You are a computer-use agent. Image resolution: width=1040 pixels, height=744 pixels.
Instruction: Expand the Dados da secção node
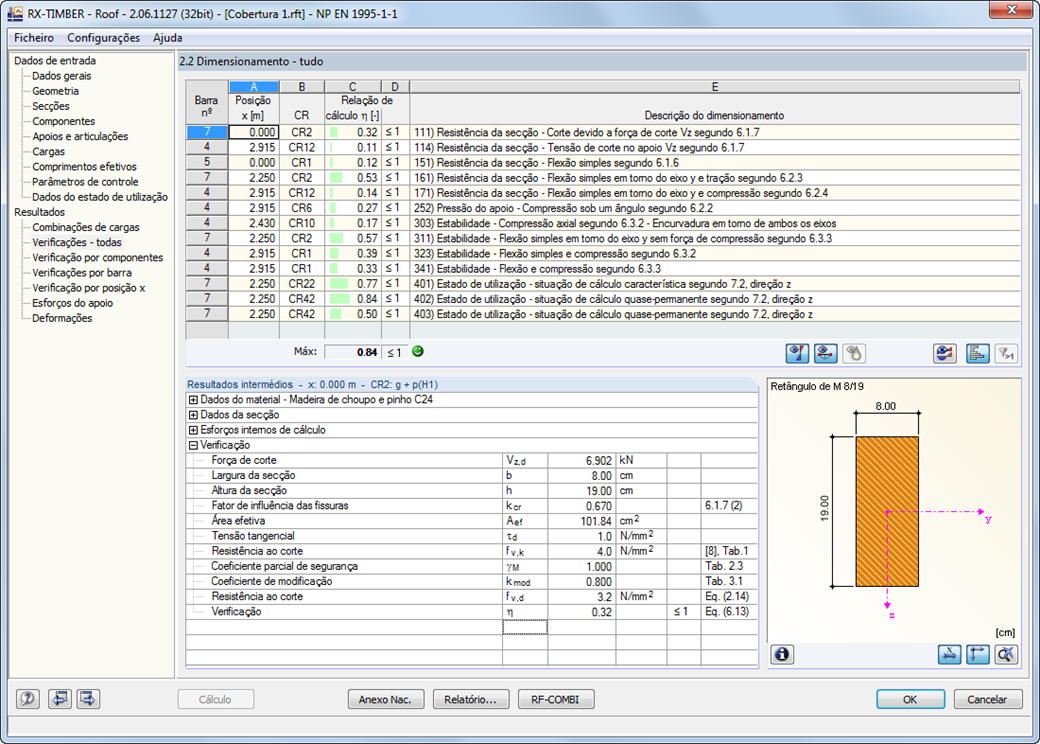(193, 415)
